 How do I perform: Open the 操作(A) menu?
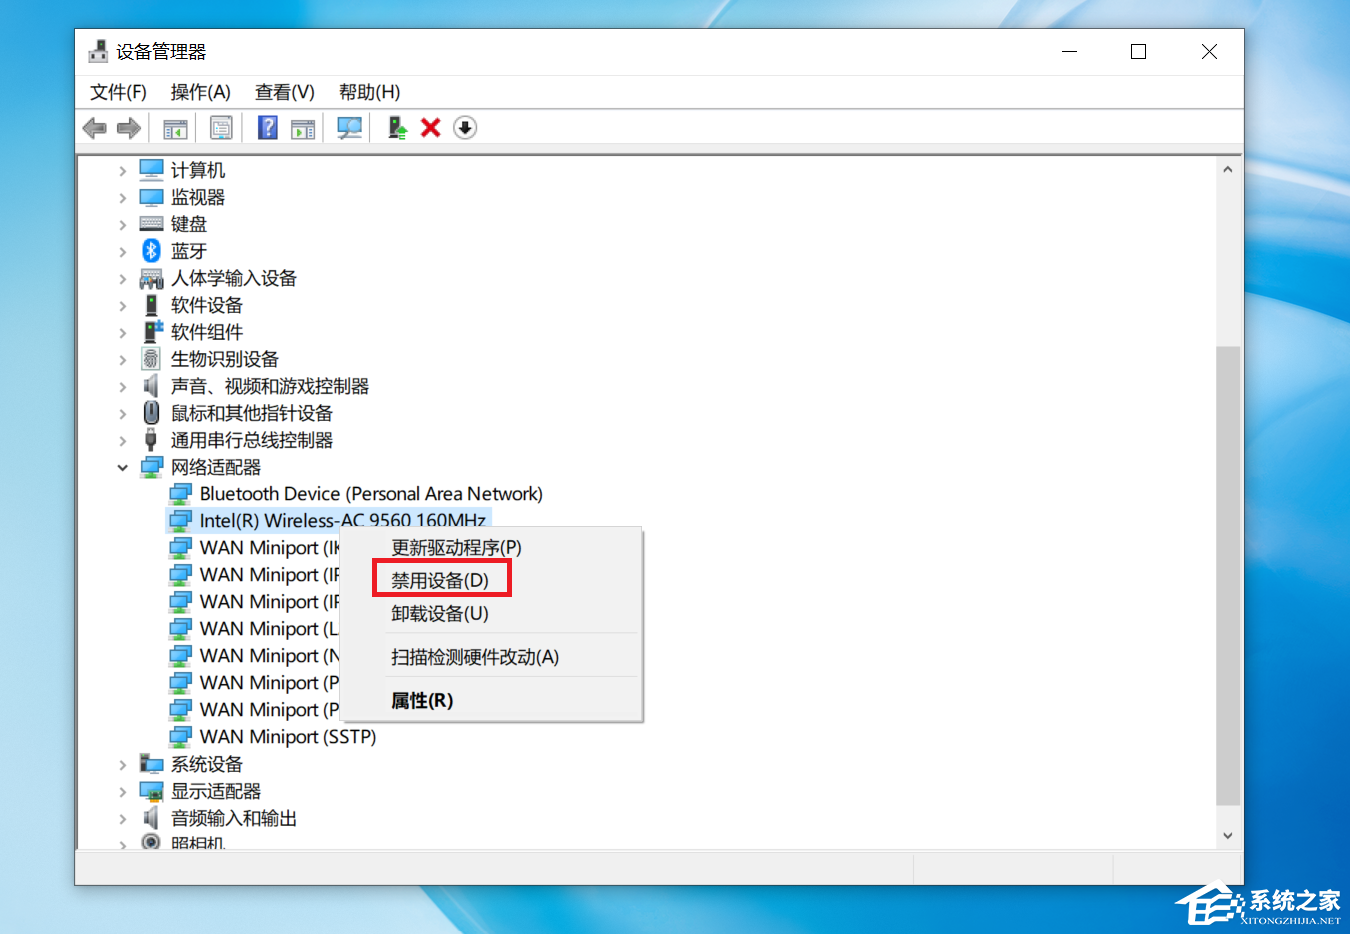pos(200,92)
